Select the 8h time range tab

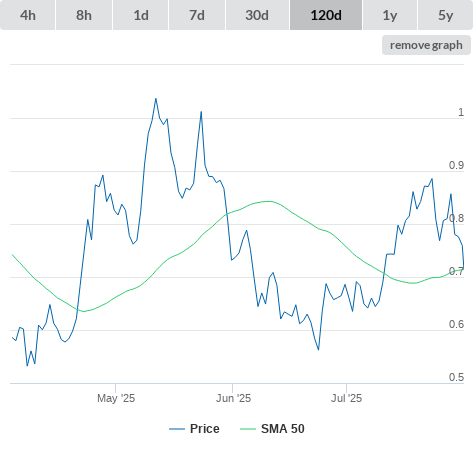point(84,15)
